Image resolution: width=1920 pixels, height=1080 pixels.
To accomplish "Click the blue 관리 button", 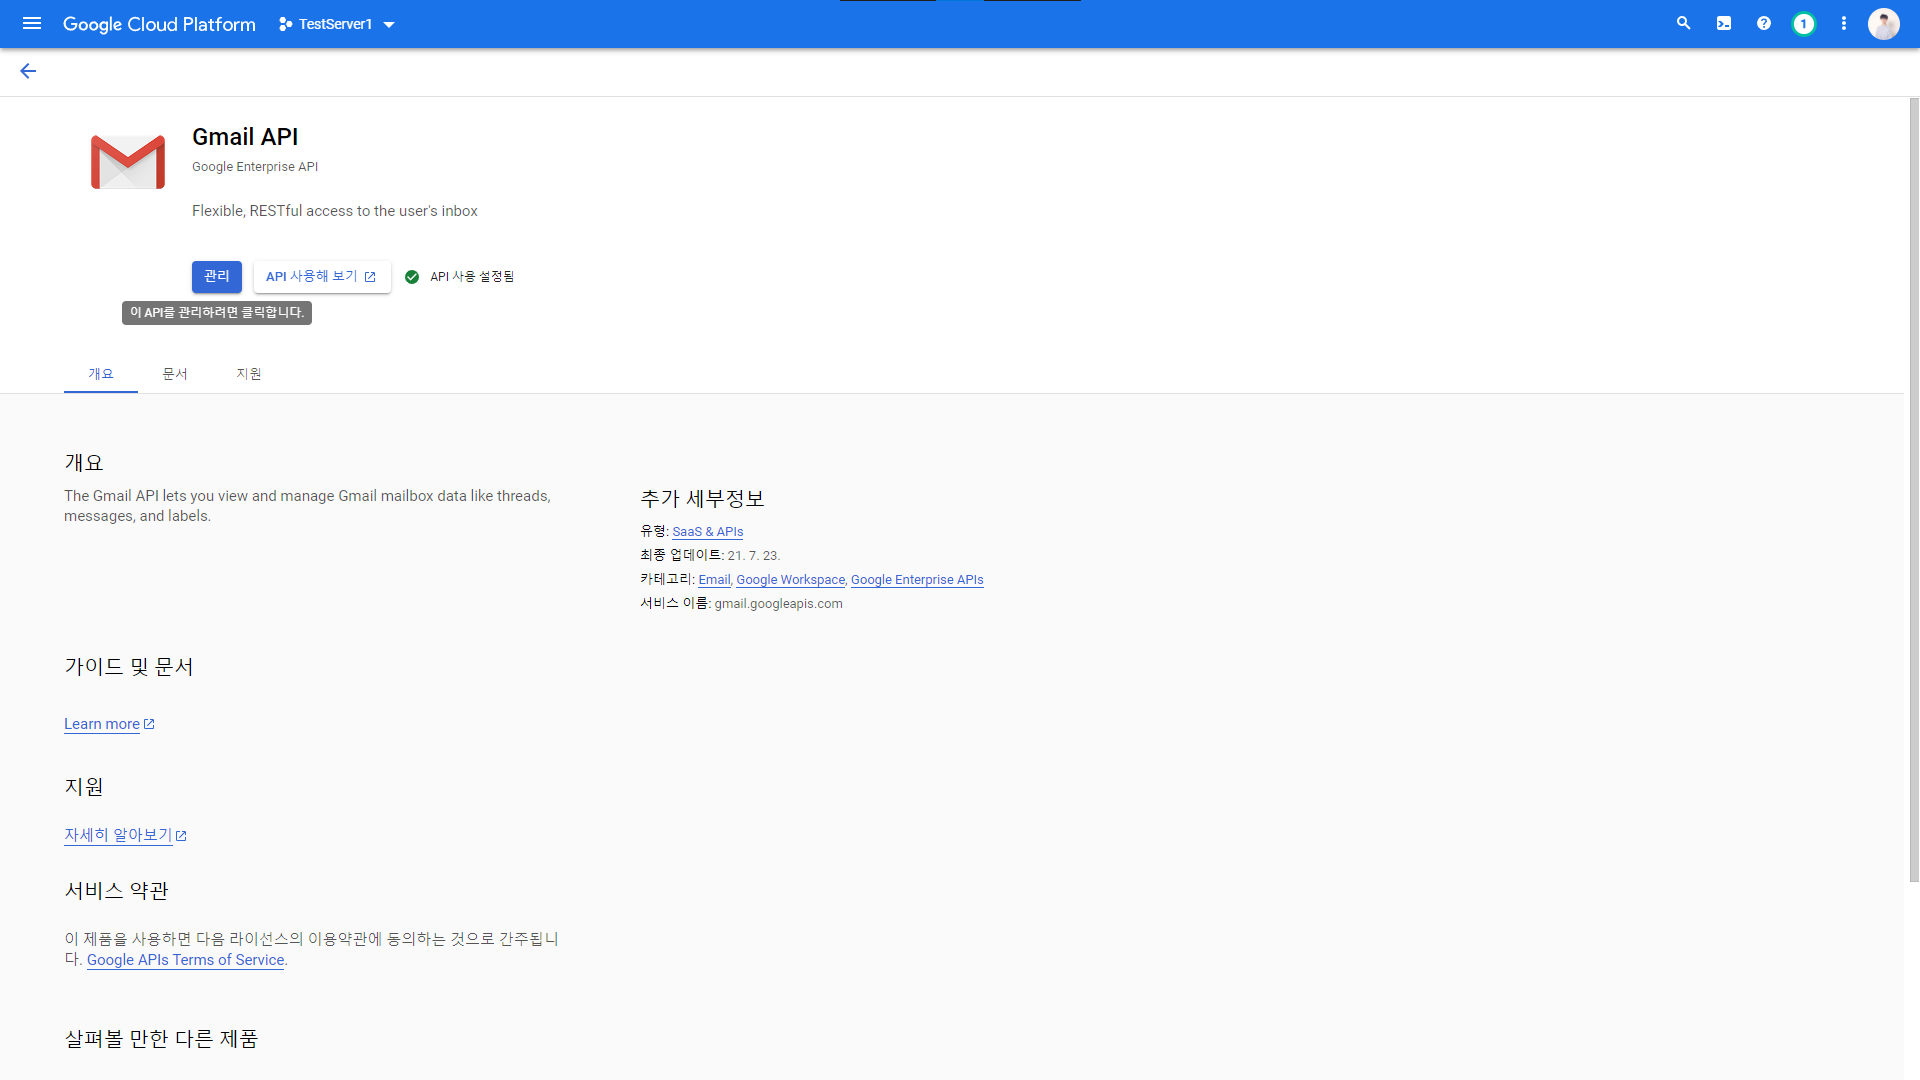I will 216,276.
